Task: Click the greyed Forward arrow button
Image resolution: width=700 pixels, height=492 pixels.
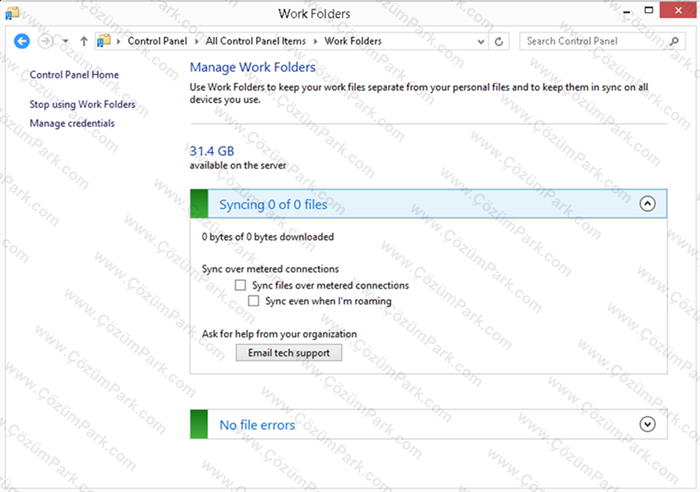Action: (45, 41)
